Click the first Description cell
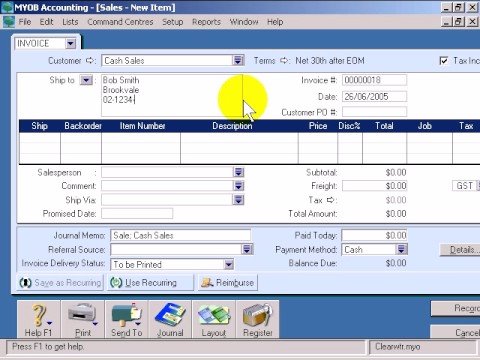The width and height of the screenshot is (480, 360). (x=239, y=138)
